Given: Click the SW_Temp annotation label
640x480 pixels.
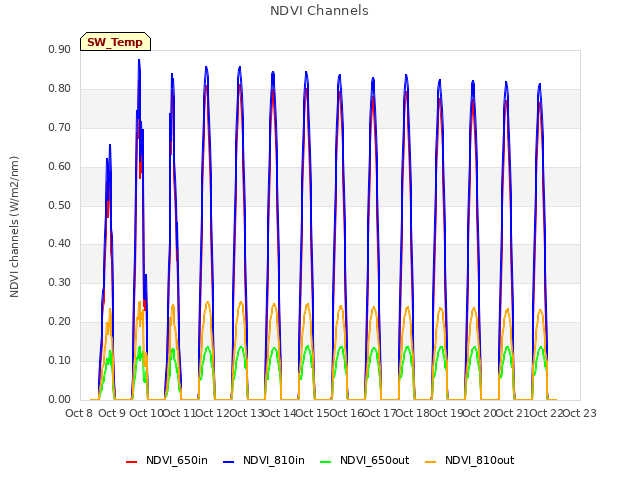Looking at the screenshot, I should coord(115,42).
